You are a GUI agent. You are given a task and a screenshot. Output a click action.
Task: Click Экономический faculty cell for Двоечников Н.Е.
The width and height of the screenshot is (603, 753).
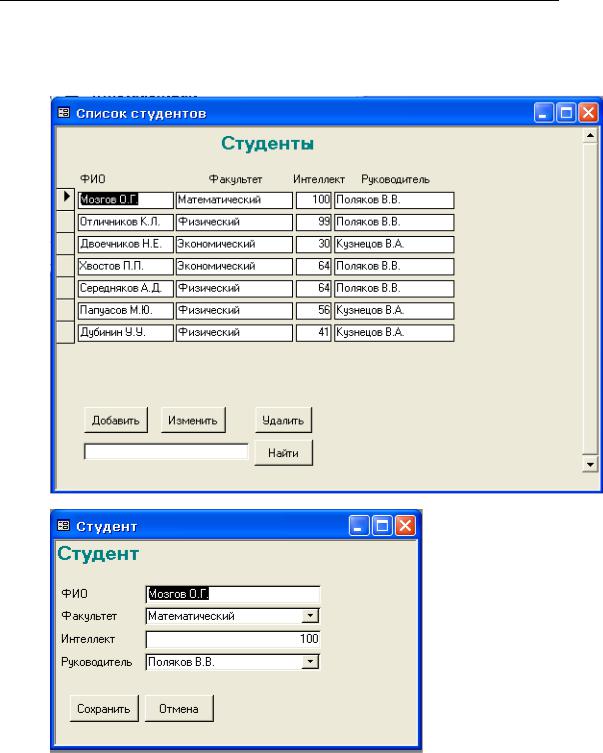pos(234,244)
